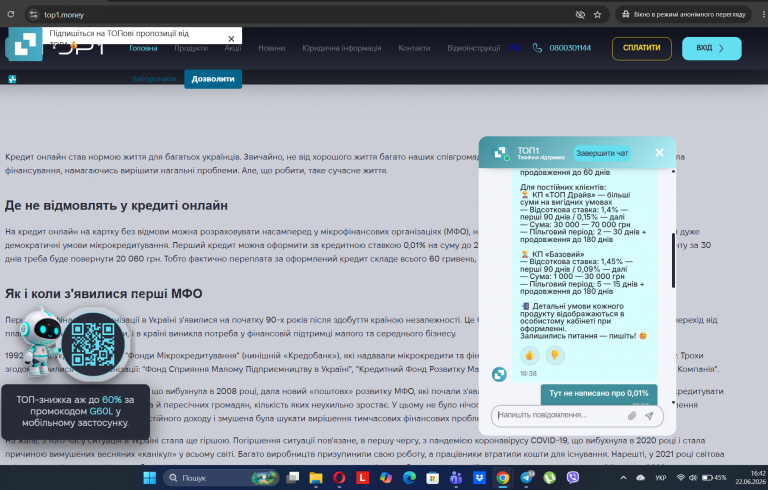
Task: Click the Пошук taskbar search box
Action: [221, 478]
